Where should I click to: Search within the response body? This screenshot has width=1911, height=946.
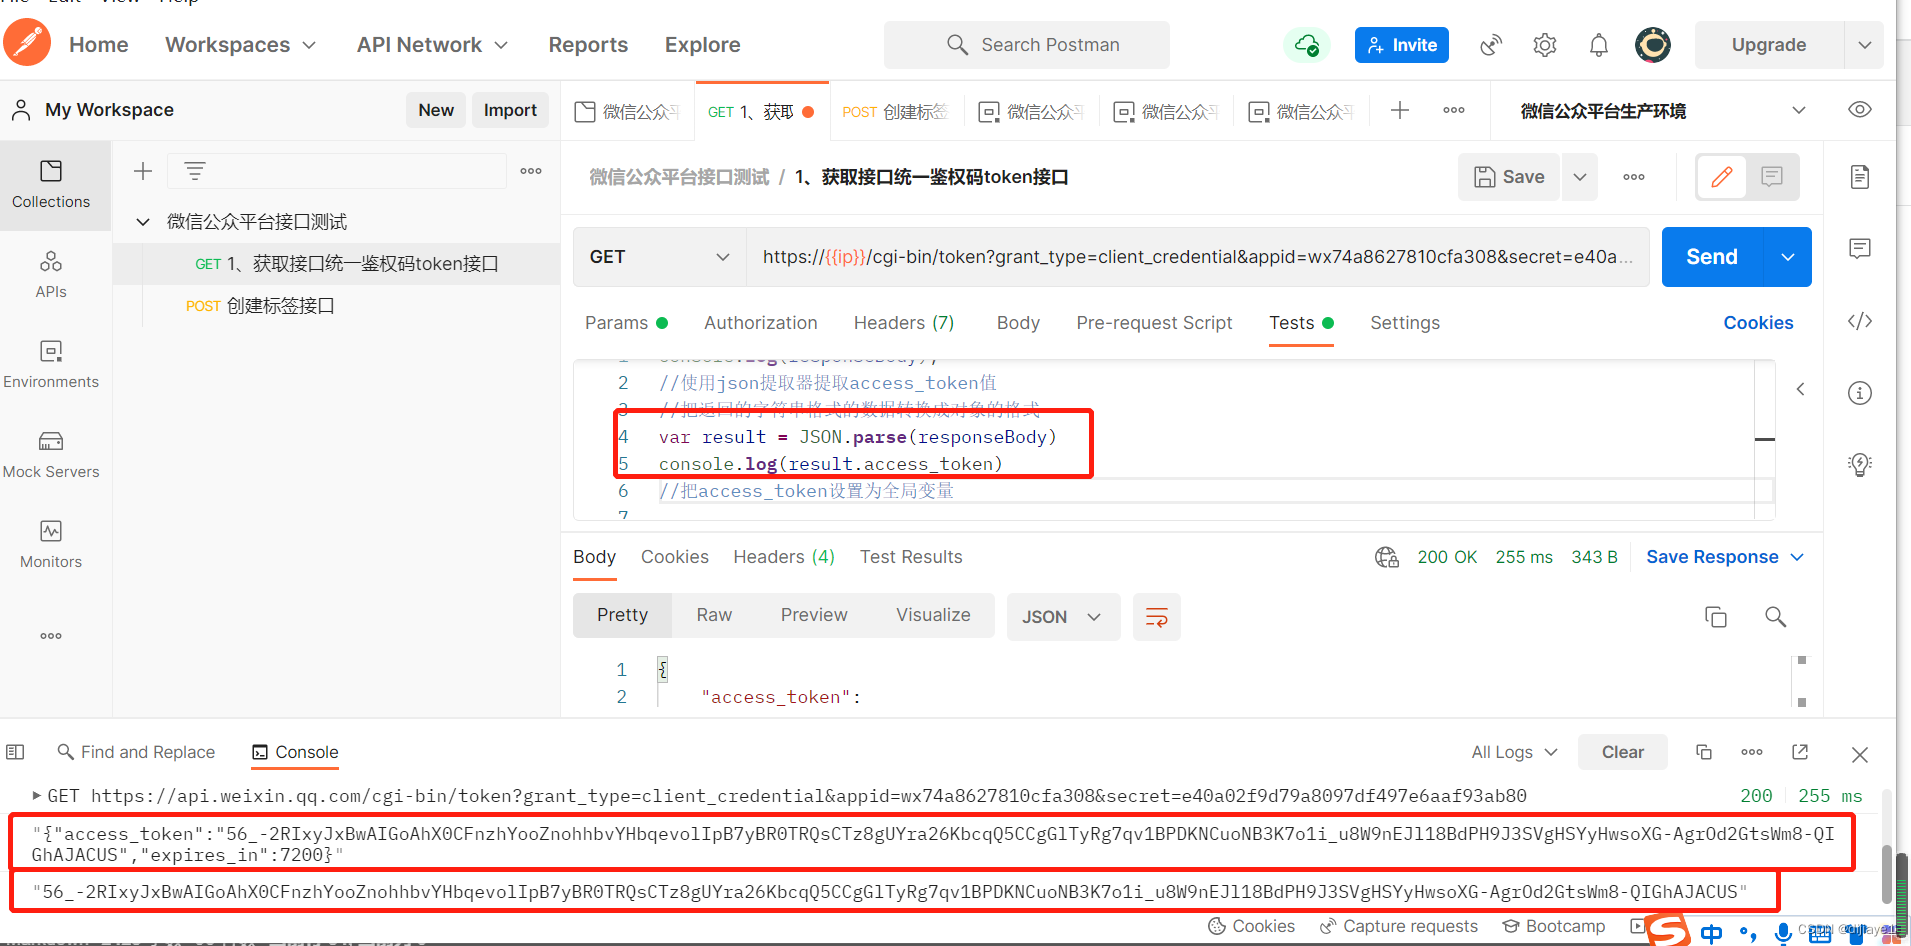click(x=1775, y=617)
